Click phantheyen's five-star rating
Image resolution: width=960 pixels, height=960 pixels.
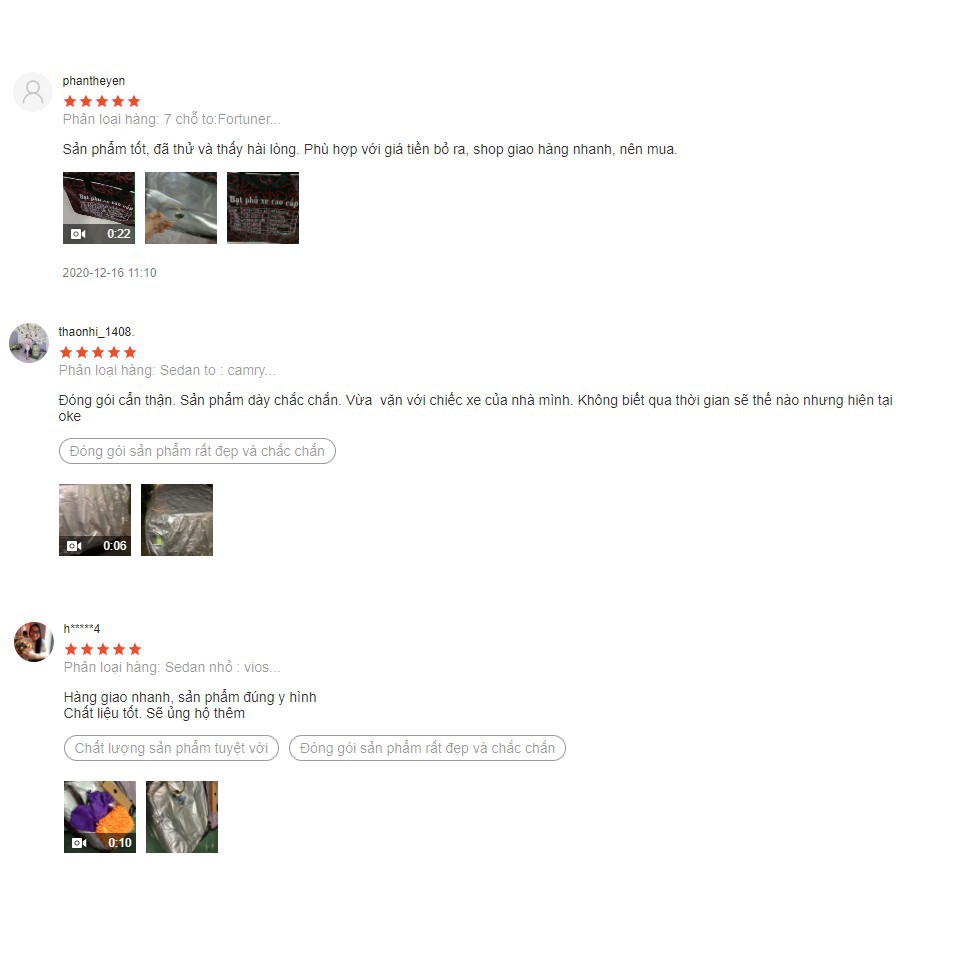point(102,101)
